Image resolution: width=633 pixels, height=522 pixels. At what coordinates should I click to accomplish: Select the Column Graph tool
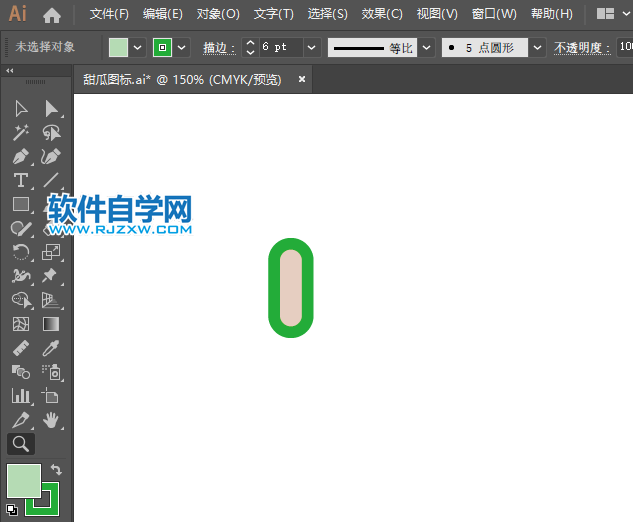21,396
